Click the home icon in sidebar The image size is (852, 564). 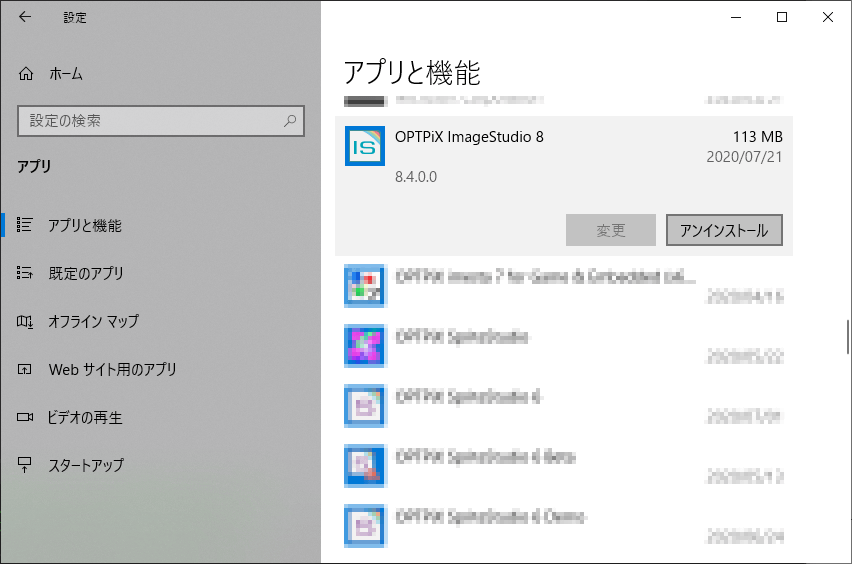click(x=26, y=74)
